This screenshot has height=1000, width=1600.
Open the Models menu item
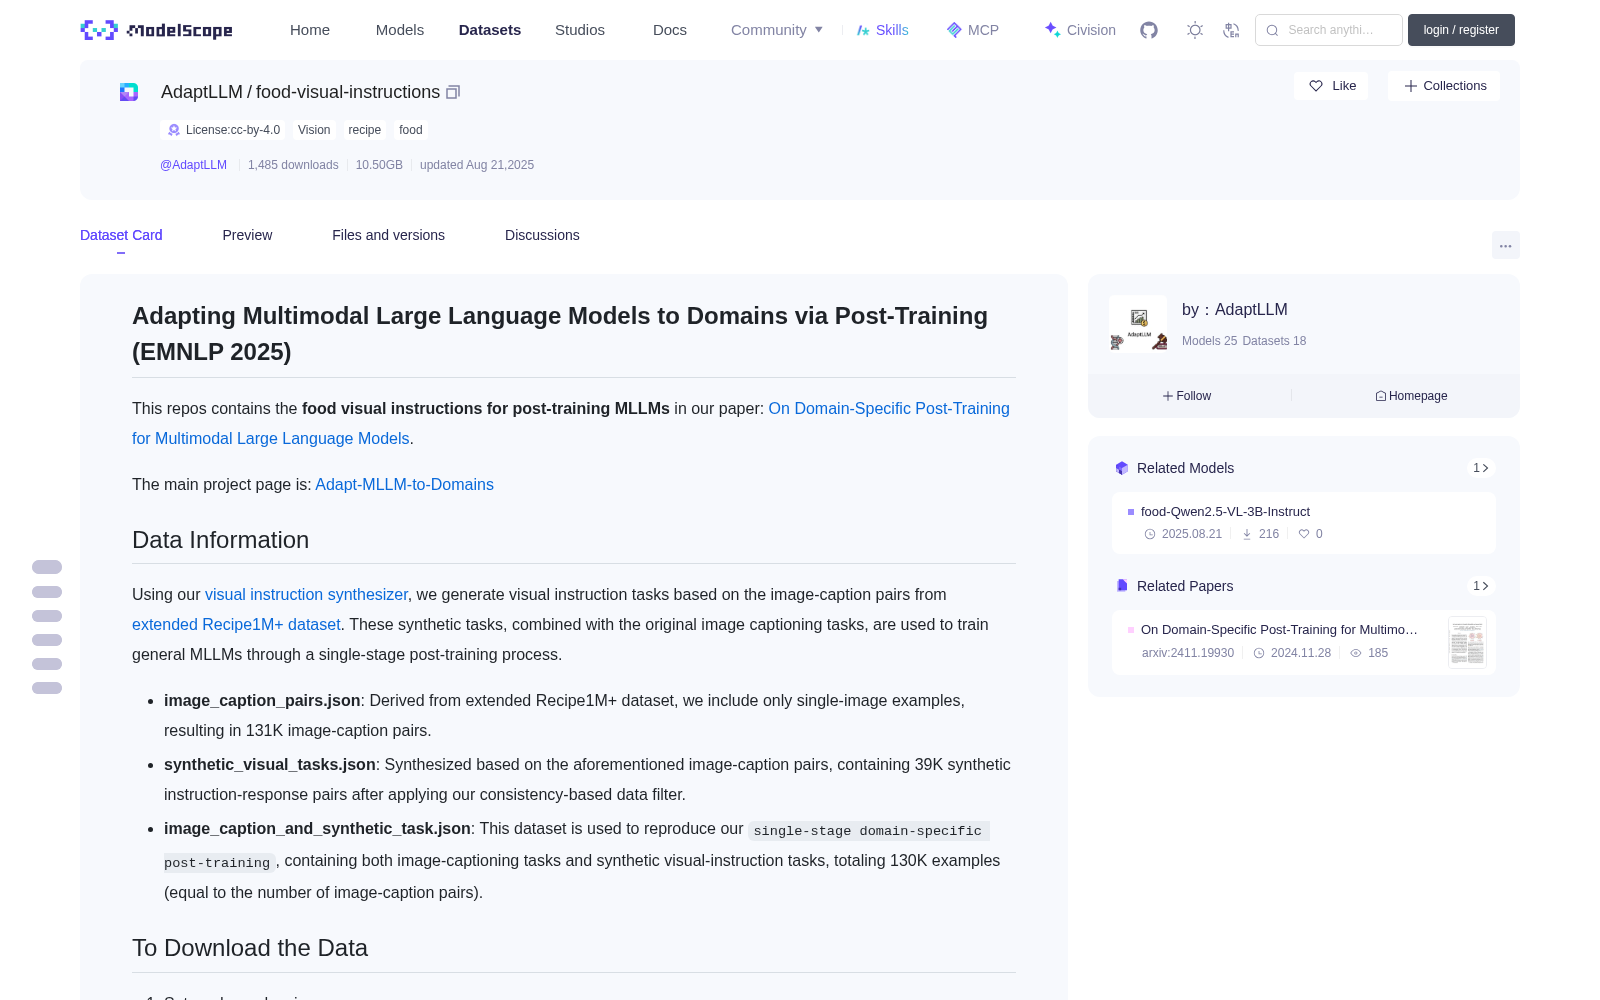[400, 30]
